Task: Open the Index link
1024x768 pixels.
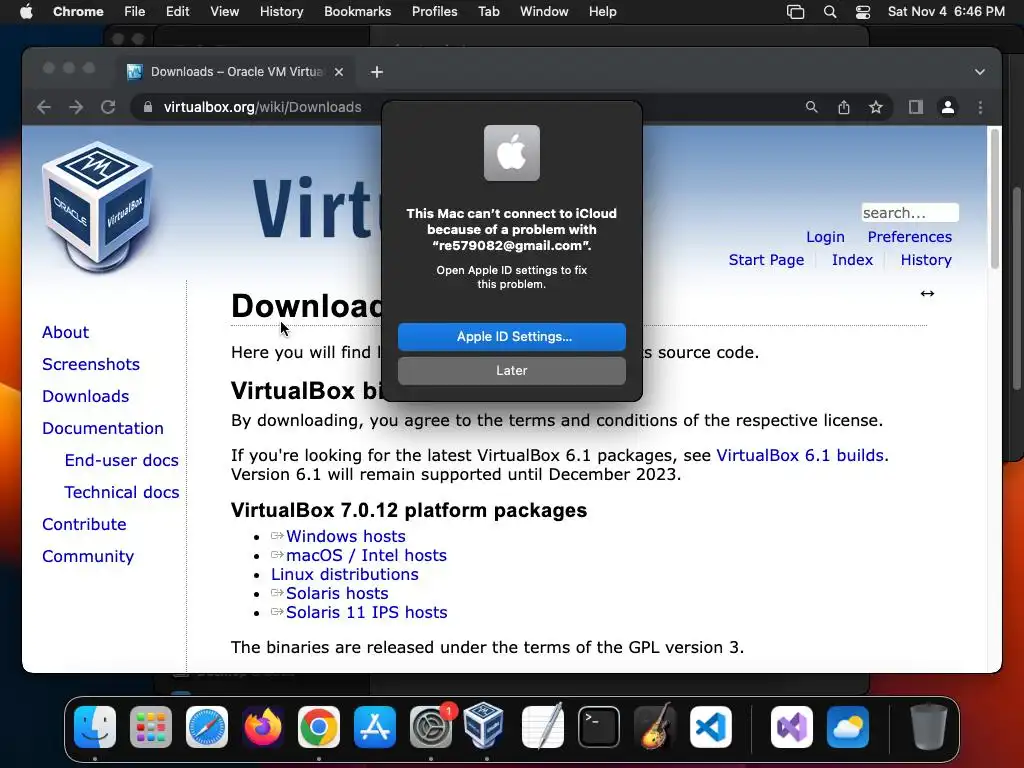Action: click(x=852, y=260)
